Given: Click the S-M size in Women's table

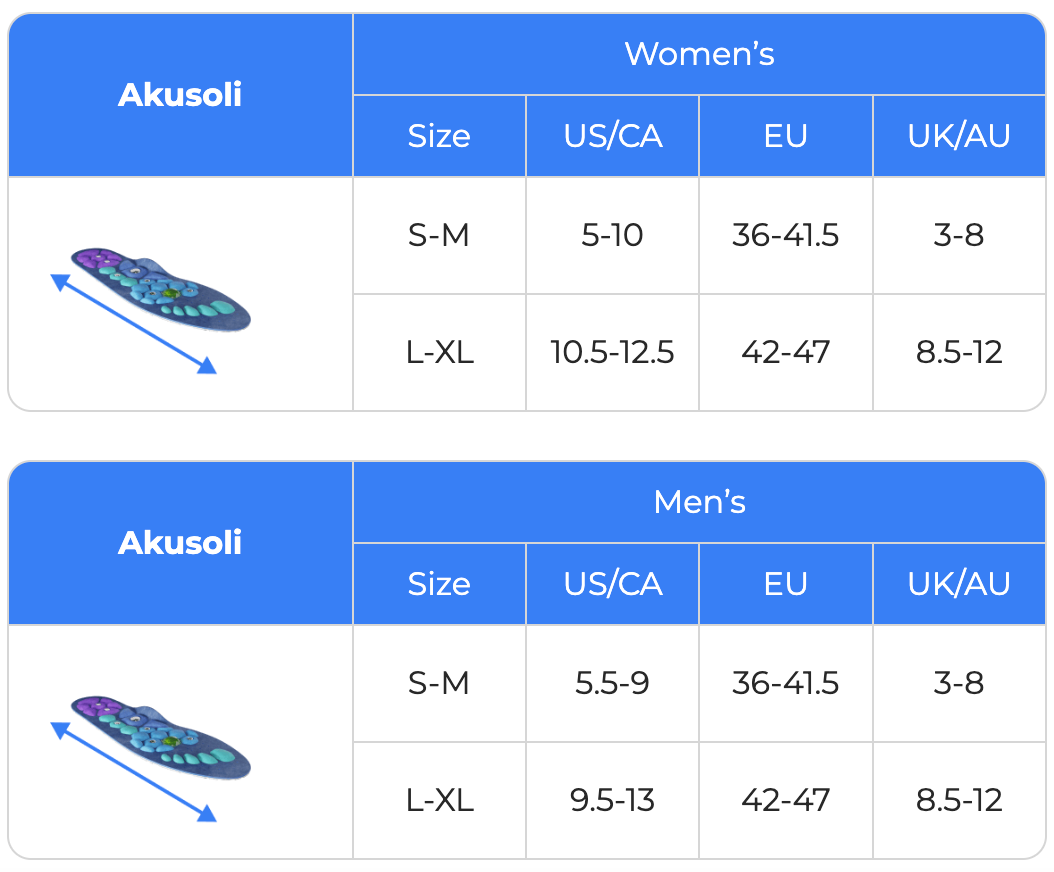Looking at the screenshot, I should click(x=439, y=236).
